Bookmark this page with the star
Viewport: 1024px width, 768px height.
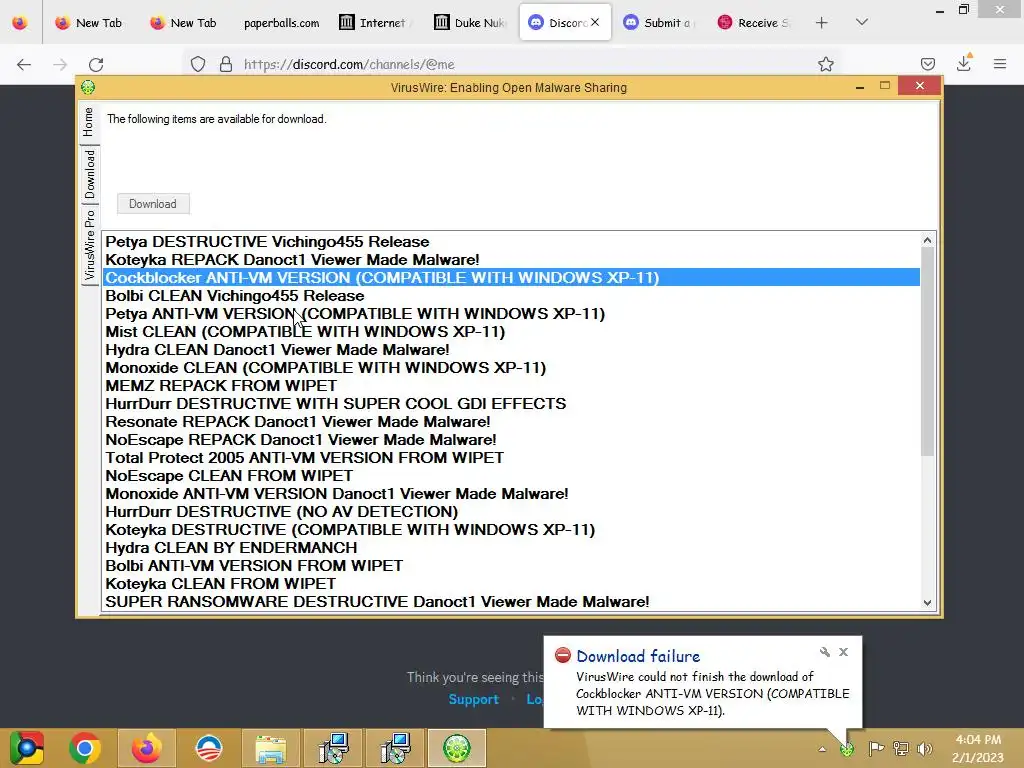[825, 64]
